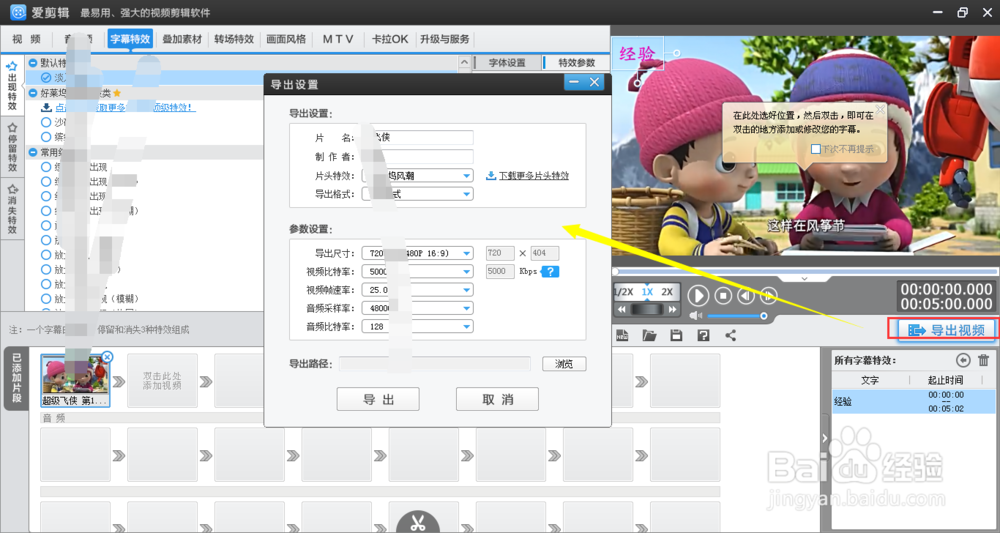Switch to the 画面风格 tab

286,39
